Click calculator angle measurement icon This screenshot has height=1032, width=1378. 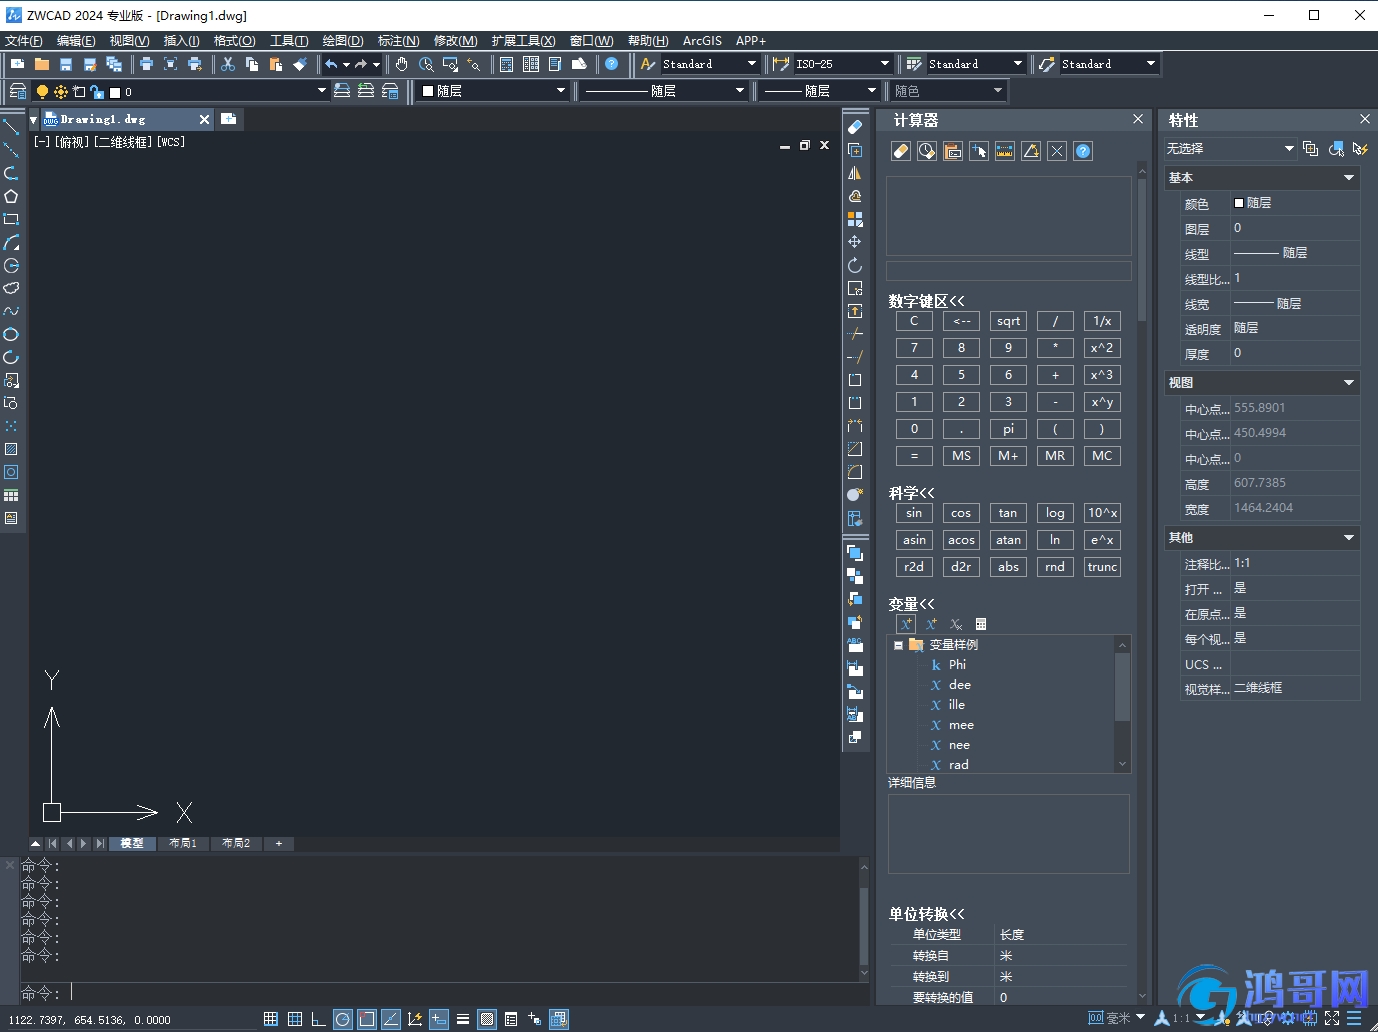pos(1031,151)
